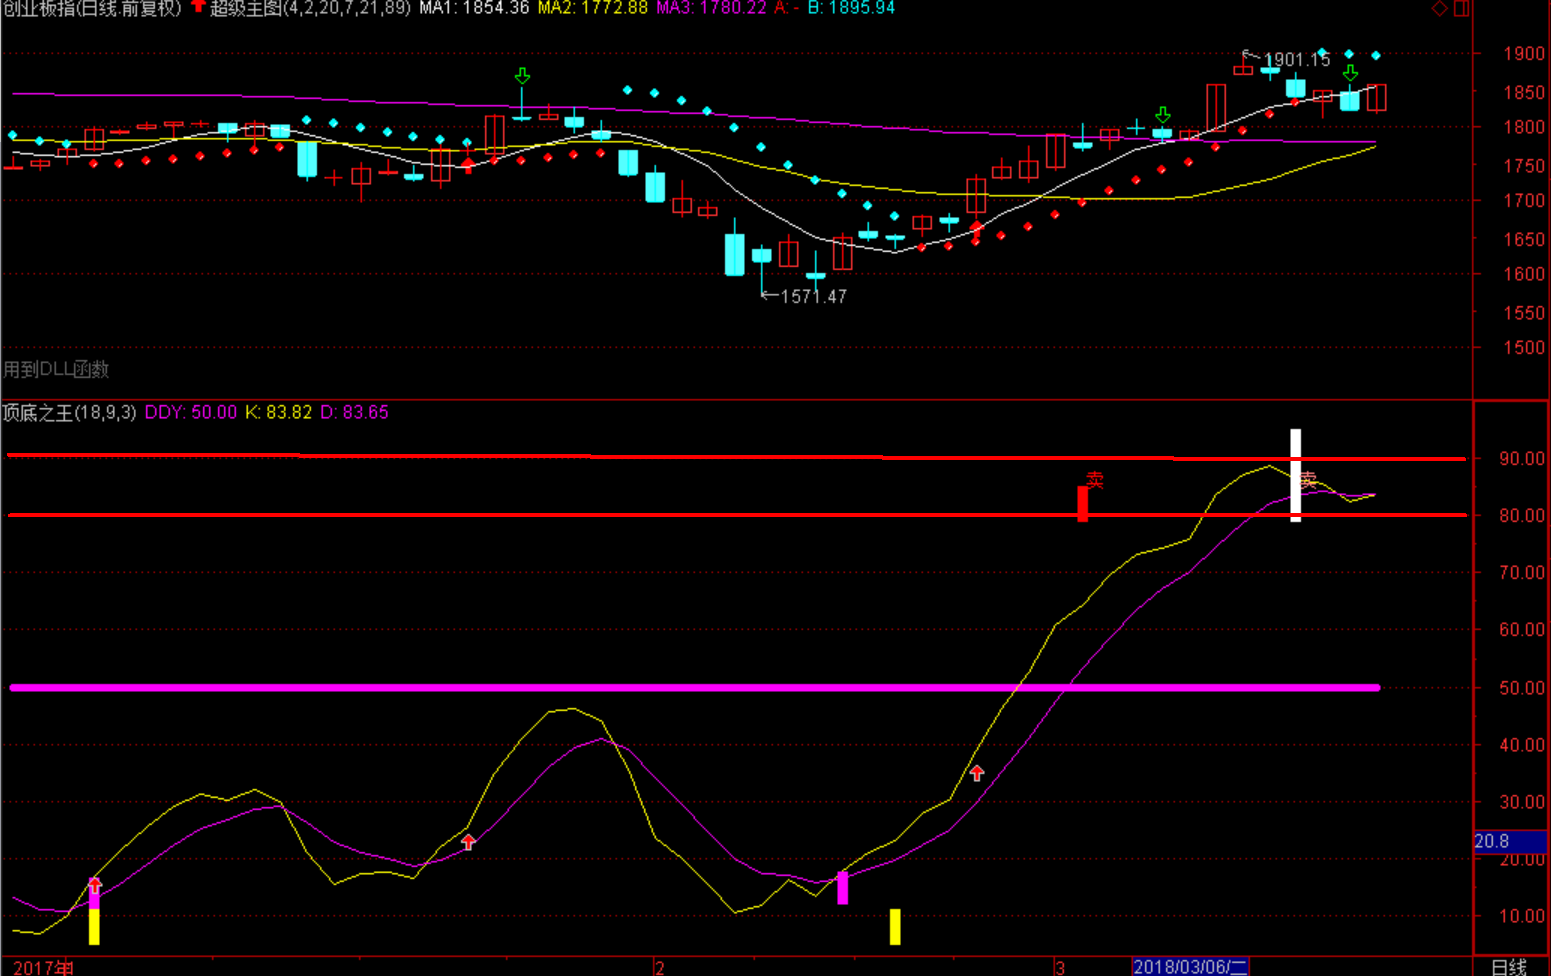Viewport: 1551px width, 976px height.
Task: Select the lone magenta bar near the 20 level
Action: (x=843, y=887)
